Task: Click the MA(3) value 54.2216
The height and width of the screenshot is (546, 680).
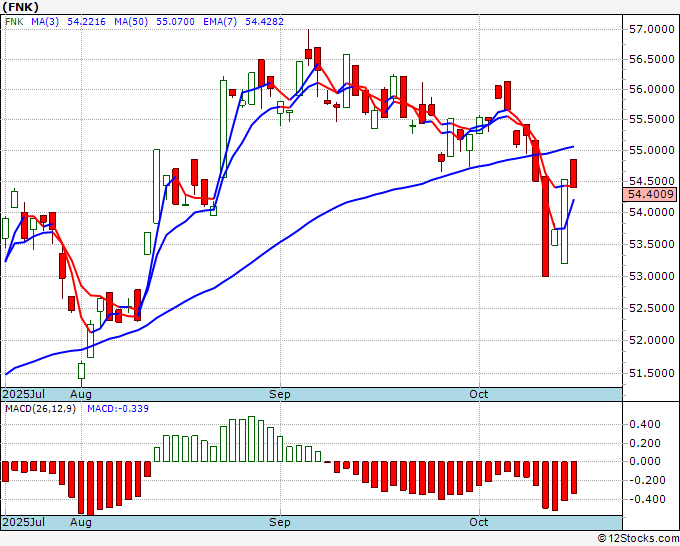Action: click(x=86, y=21)
